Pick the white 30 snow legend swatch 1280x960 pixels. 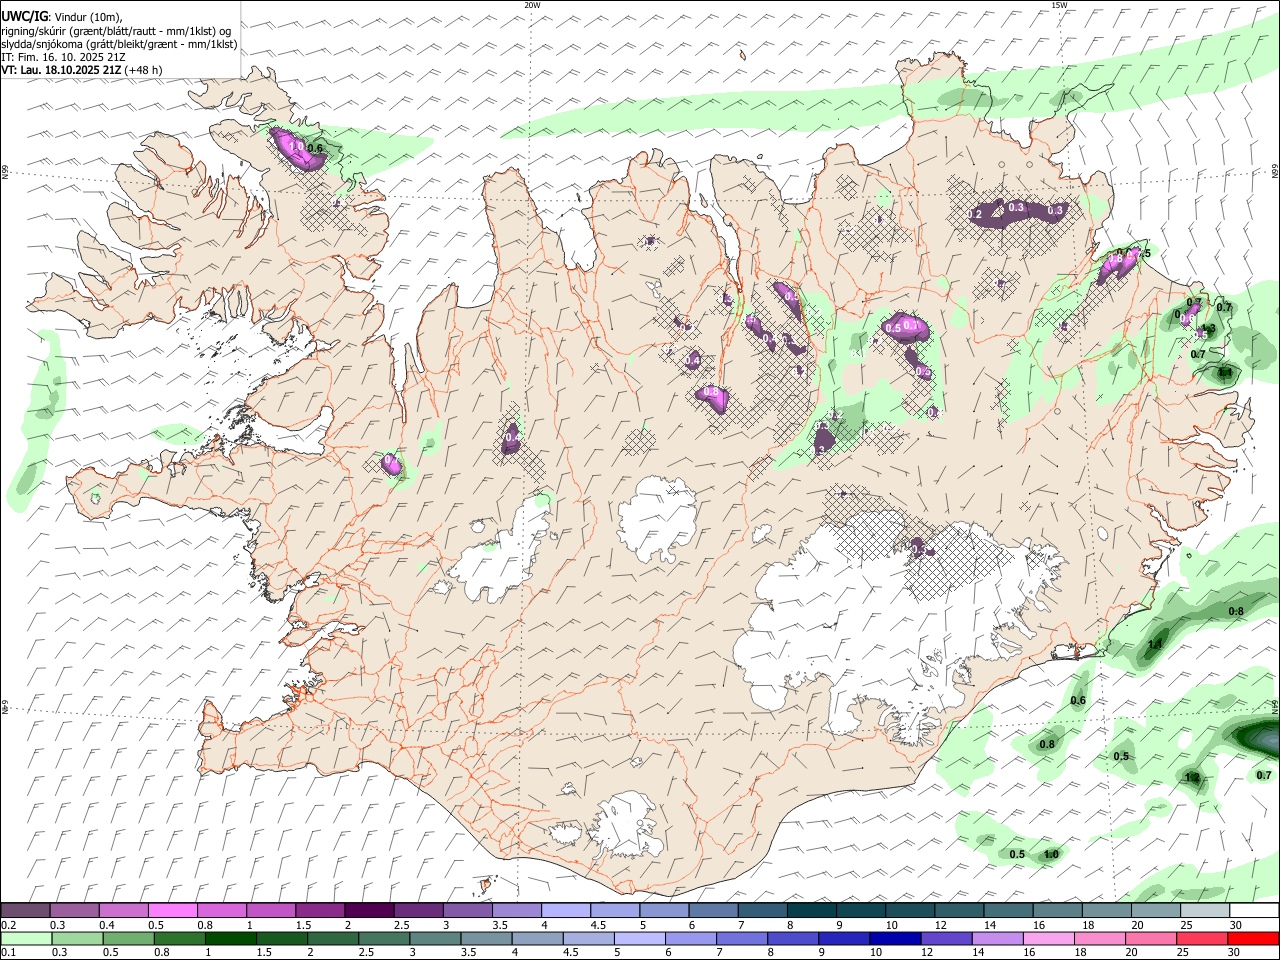click(1254, 910)
